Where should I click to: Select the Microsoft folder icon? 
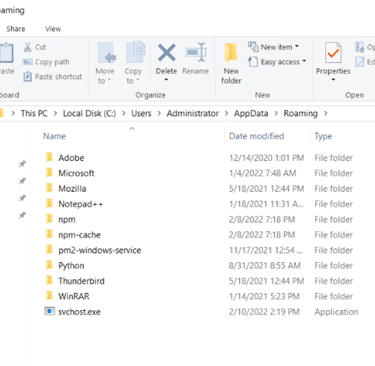coord(49,172)
